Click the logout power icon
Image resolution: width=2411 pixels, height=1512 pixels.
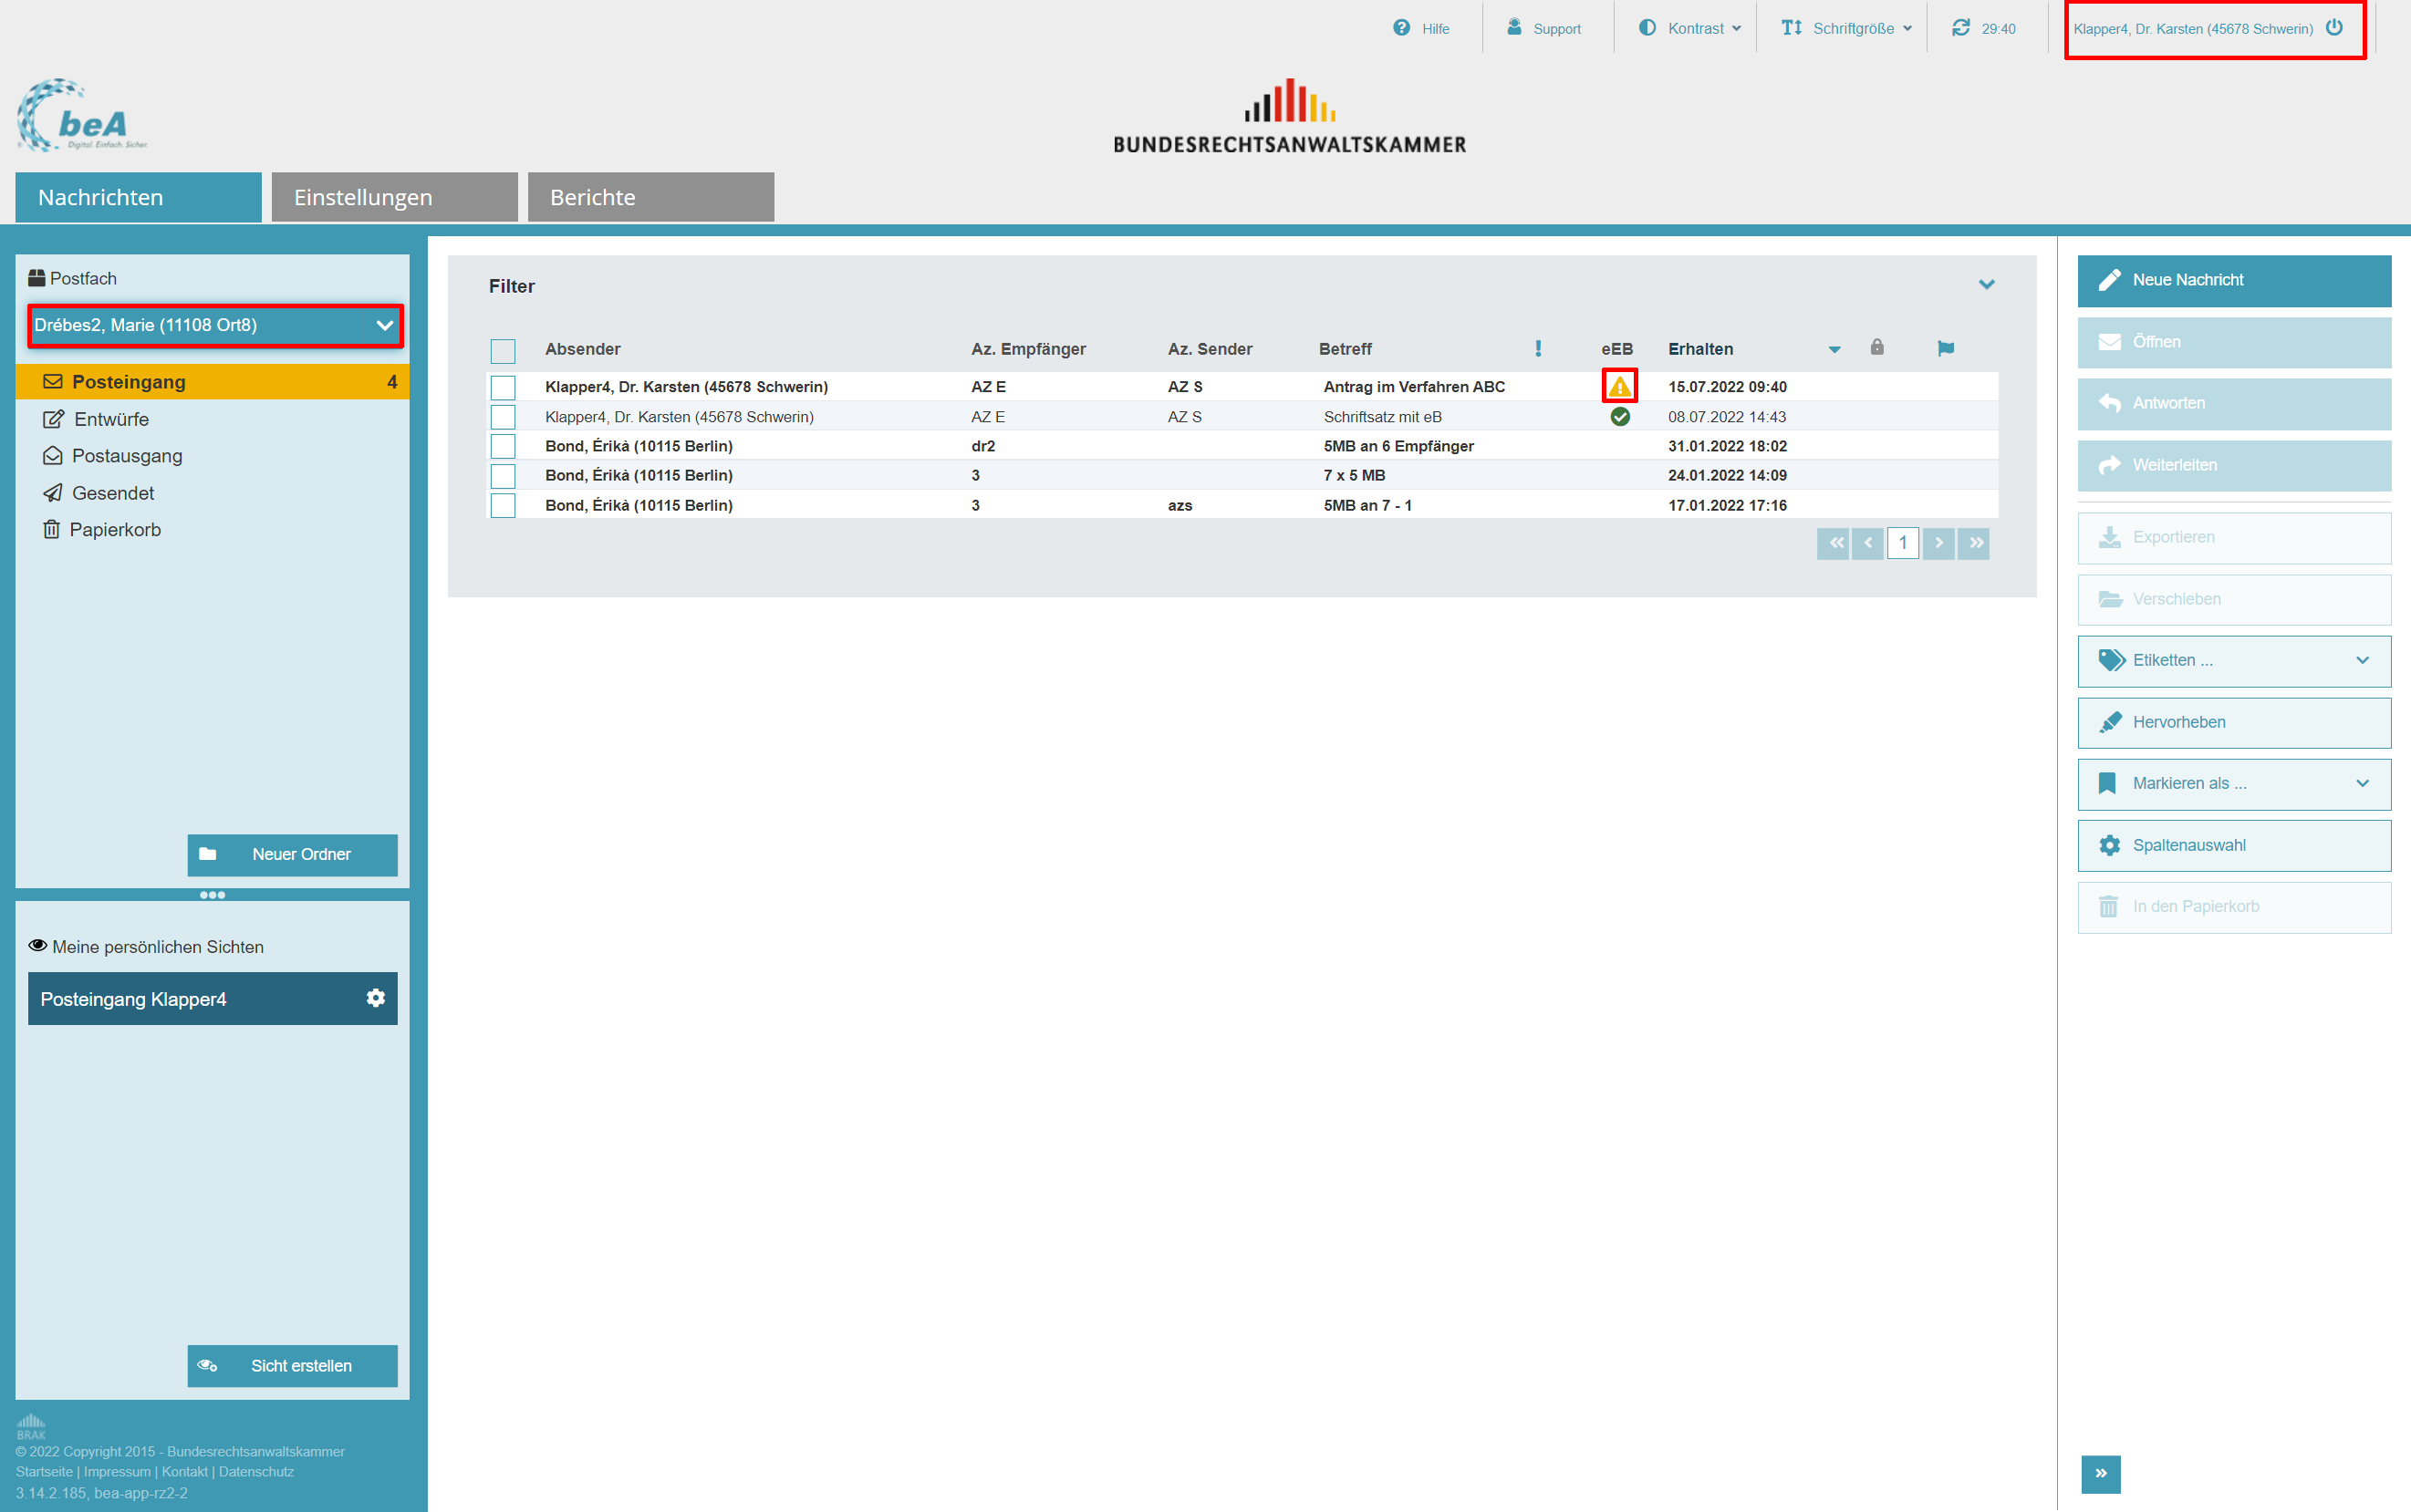click(x=2334, y=28)
